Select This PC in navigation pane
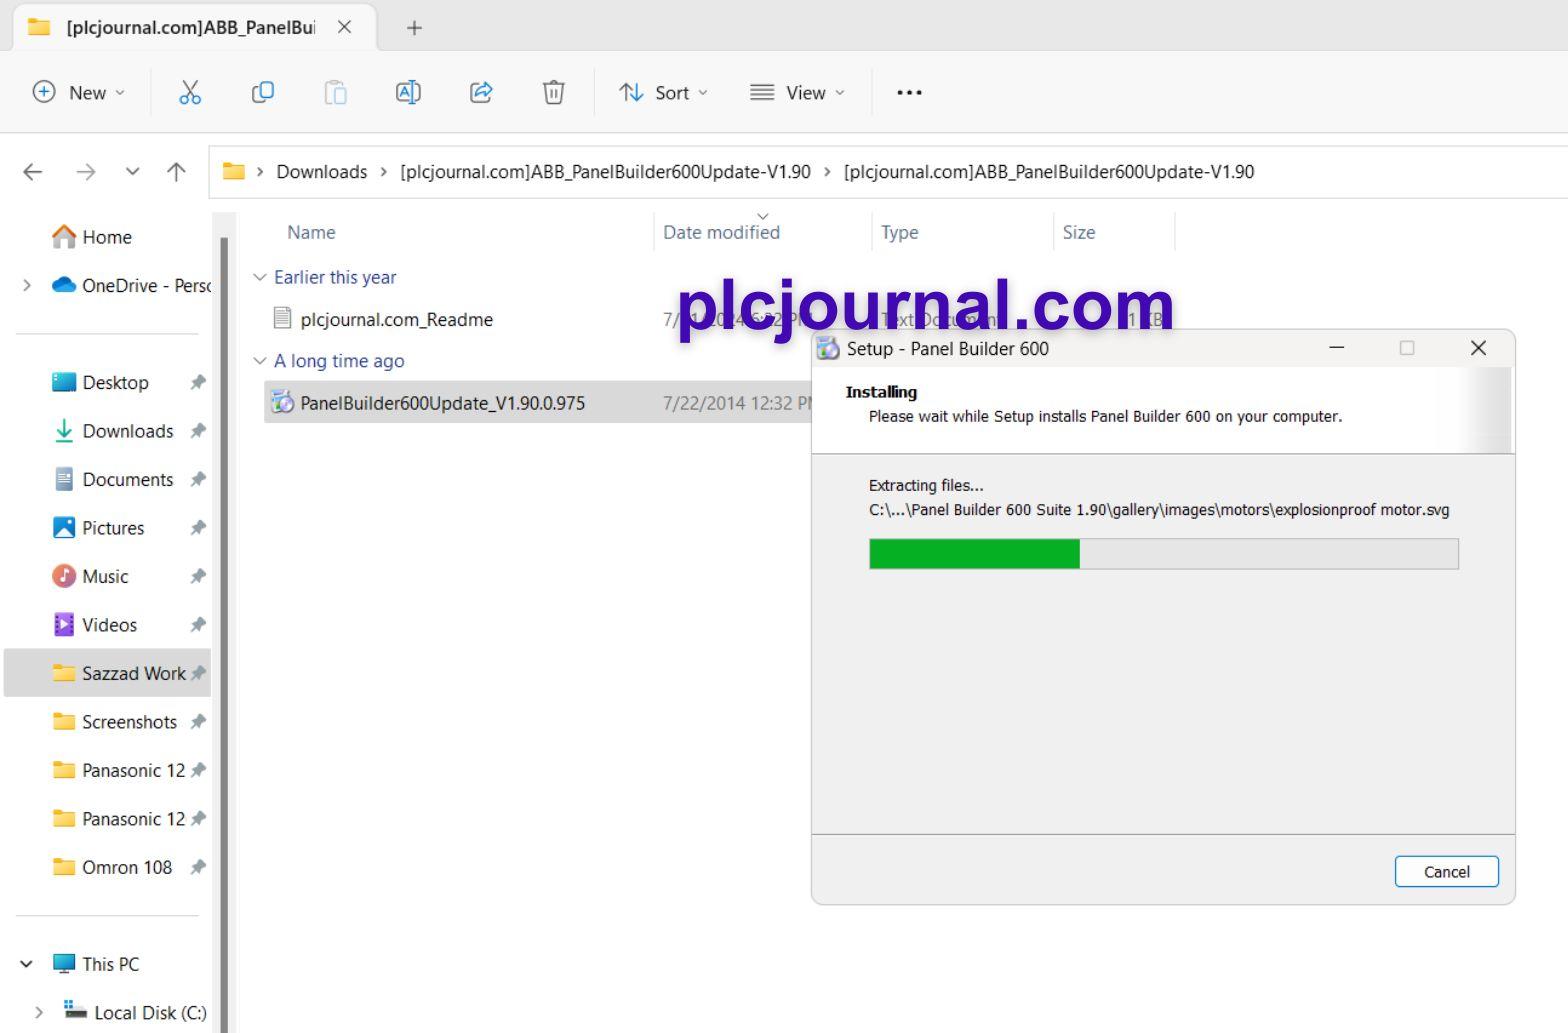 [96, 964]
